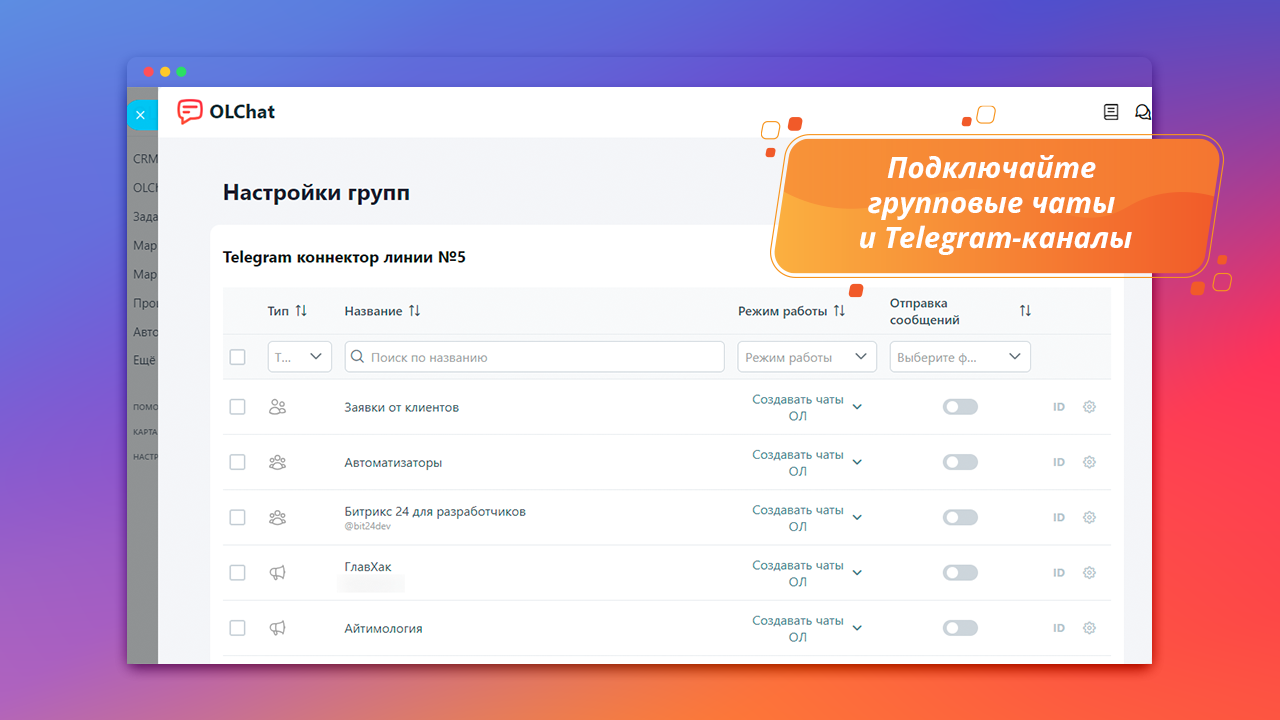Viewport: 1280px width, 720px height.
Task: Show ID for Автоматизаторы
Action: pyautogui.click(x=1059, y=462)
